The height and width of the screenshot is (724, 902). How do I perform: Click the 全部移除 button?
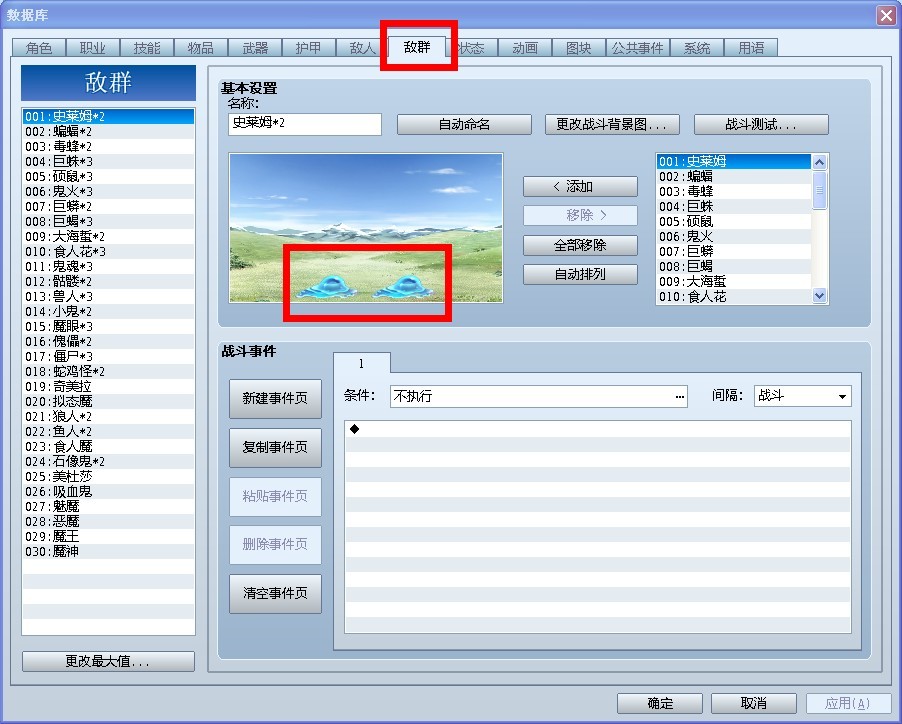coord(580,246)
